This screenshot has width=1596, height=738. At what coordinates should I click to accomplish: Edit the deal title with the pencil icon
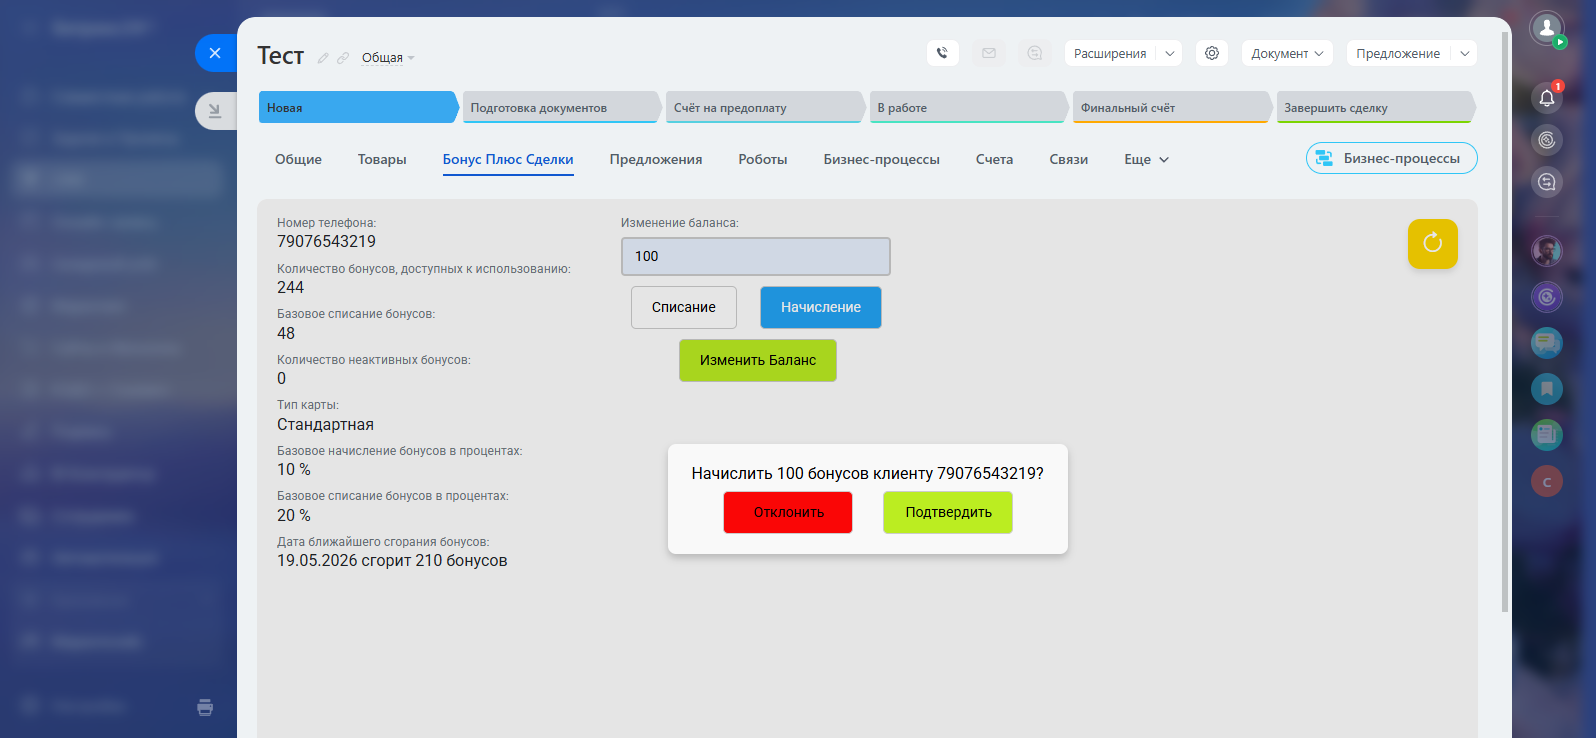click(x=323, y=58)
